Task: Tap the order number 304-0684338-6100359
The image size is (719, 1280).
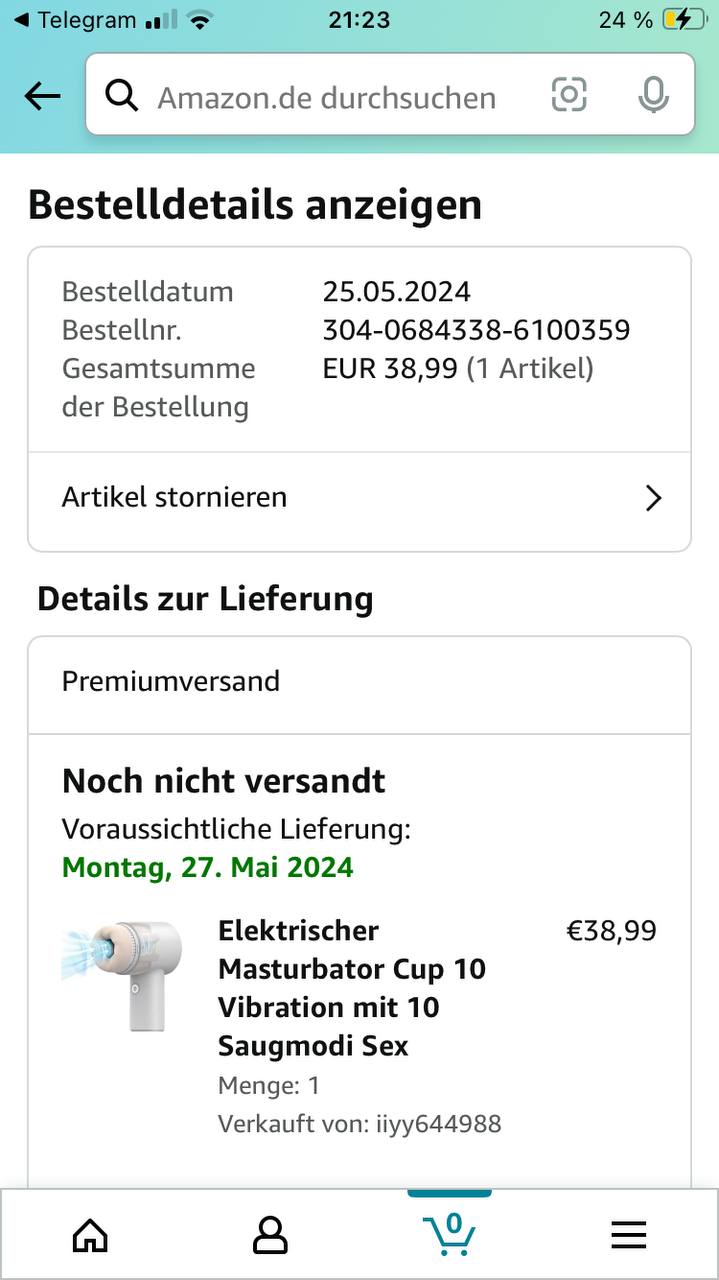Action: pos(476,330)
